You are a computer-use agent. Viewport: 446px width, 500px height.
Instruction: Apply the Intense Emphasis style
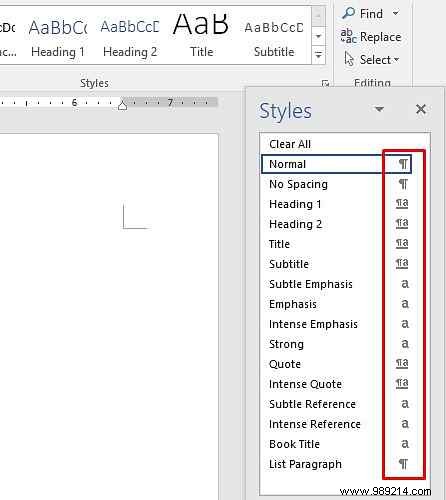pyautogui.click(x=336, y=324)
